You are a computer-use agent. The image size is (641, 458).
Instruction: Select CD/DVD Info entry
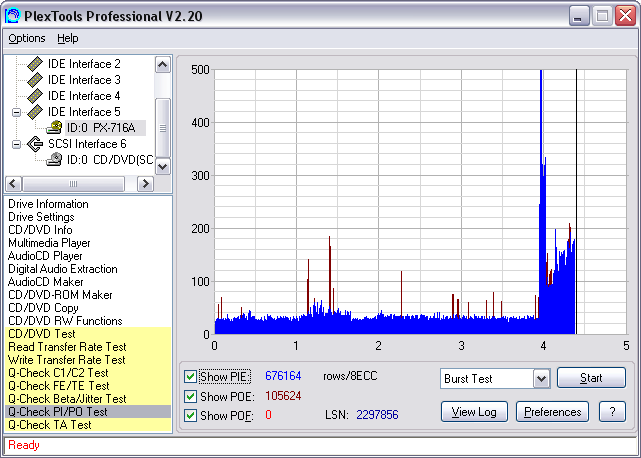[88, 230]
